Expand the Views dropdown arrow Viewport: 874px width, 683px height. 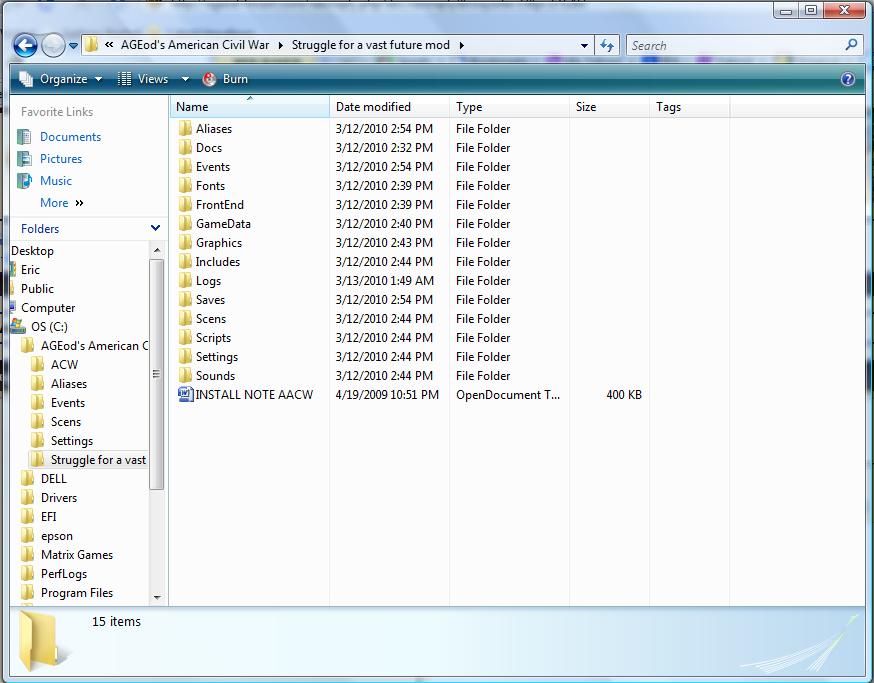coord(185,79)
